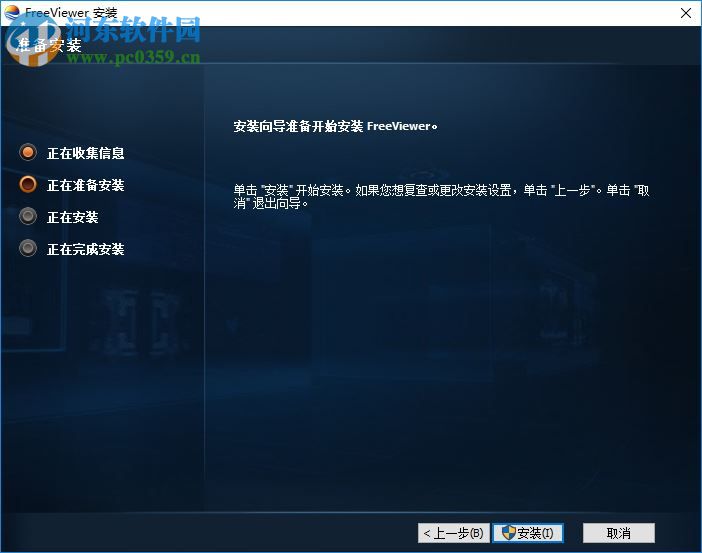This screenshot has height=553, width=702.
Task: Click the heading 安装向导准备开始安装 FreeViewer
Action: pos(335,126)
